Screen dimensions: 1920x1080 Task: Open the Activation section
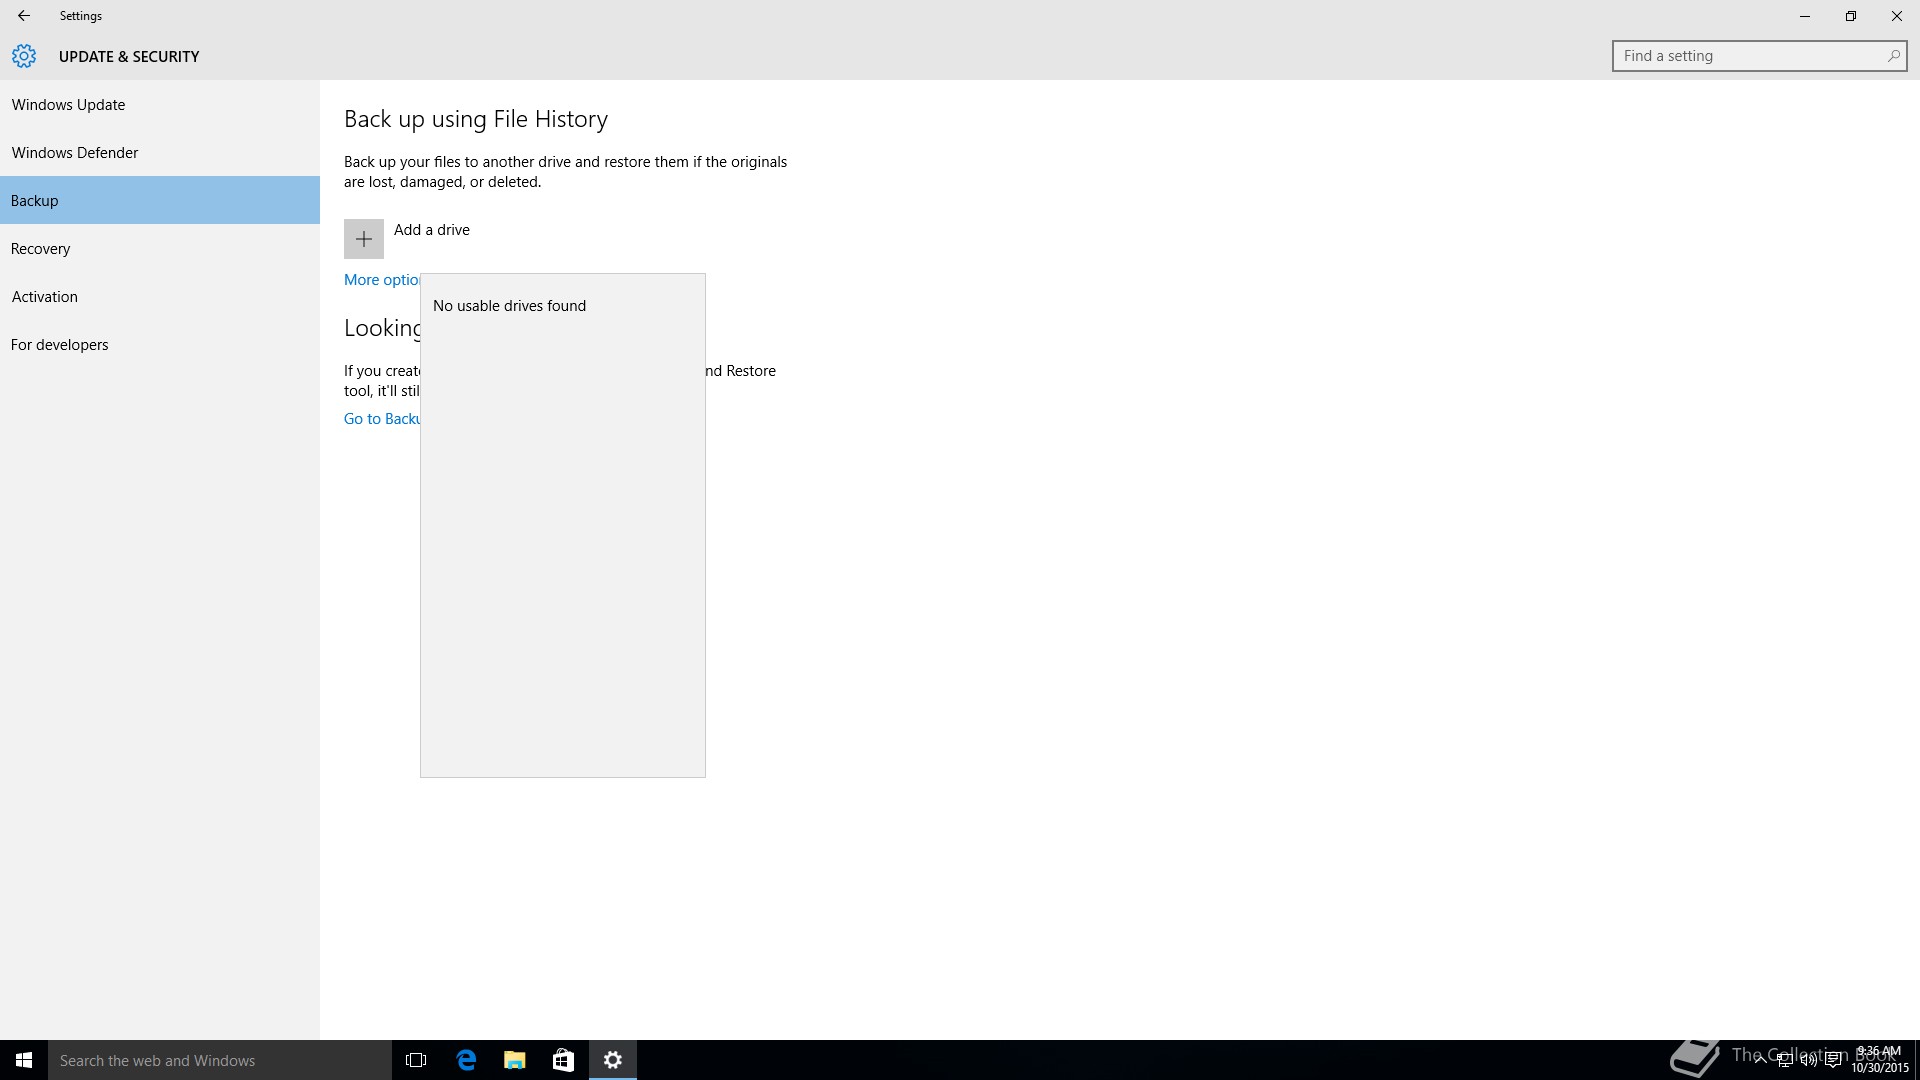click(x=160, y=296)
